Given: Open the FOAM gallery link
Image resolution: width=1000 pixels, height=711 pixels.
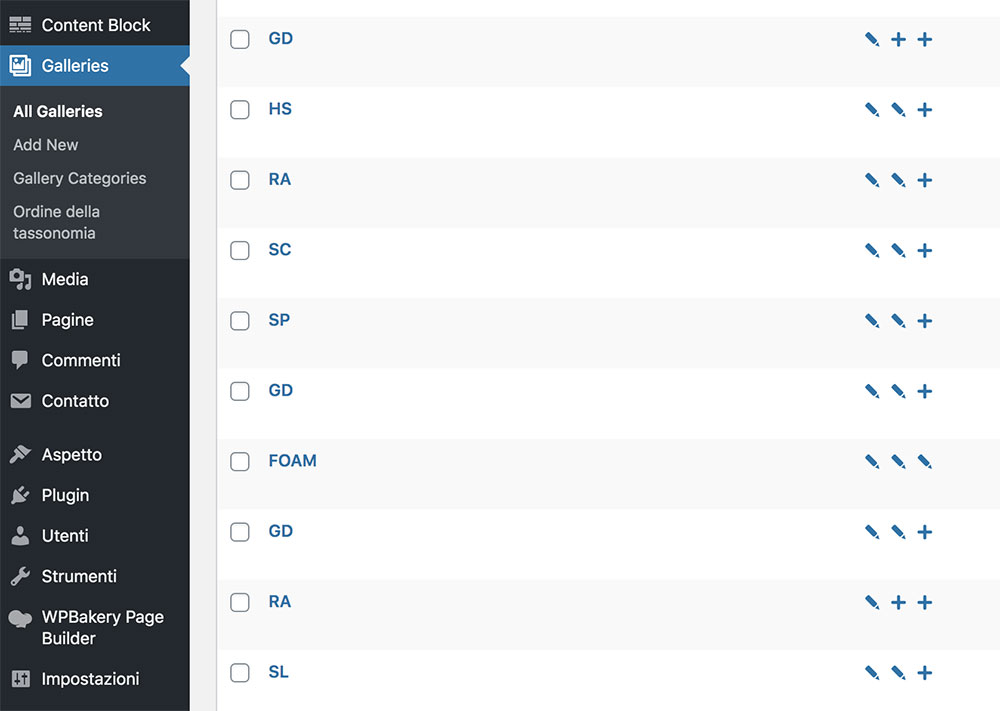Looking at the screenshot, I should [x=292, y=461].
